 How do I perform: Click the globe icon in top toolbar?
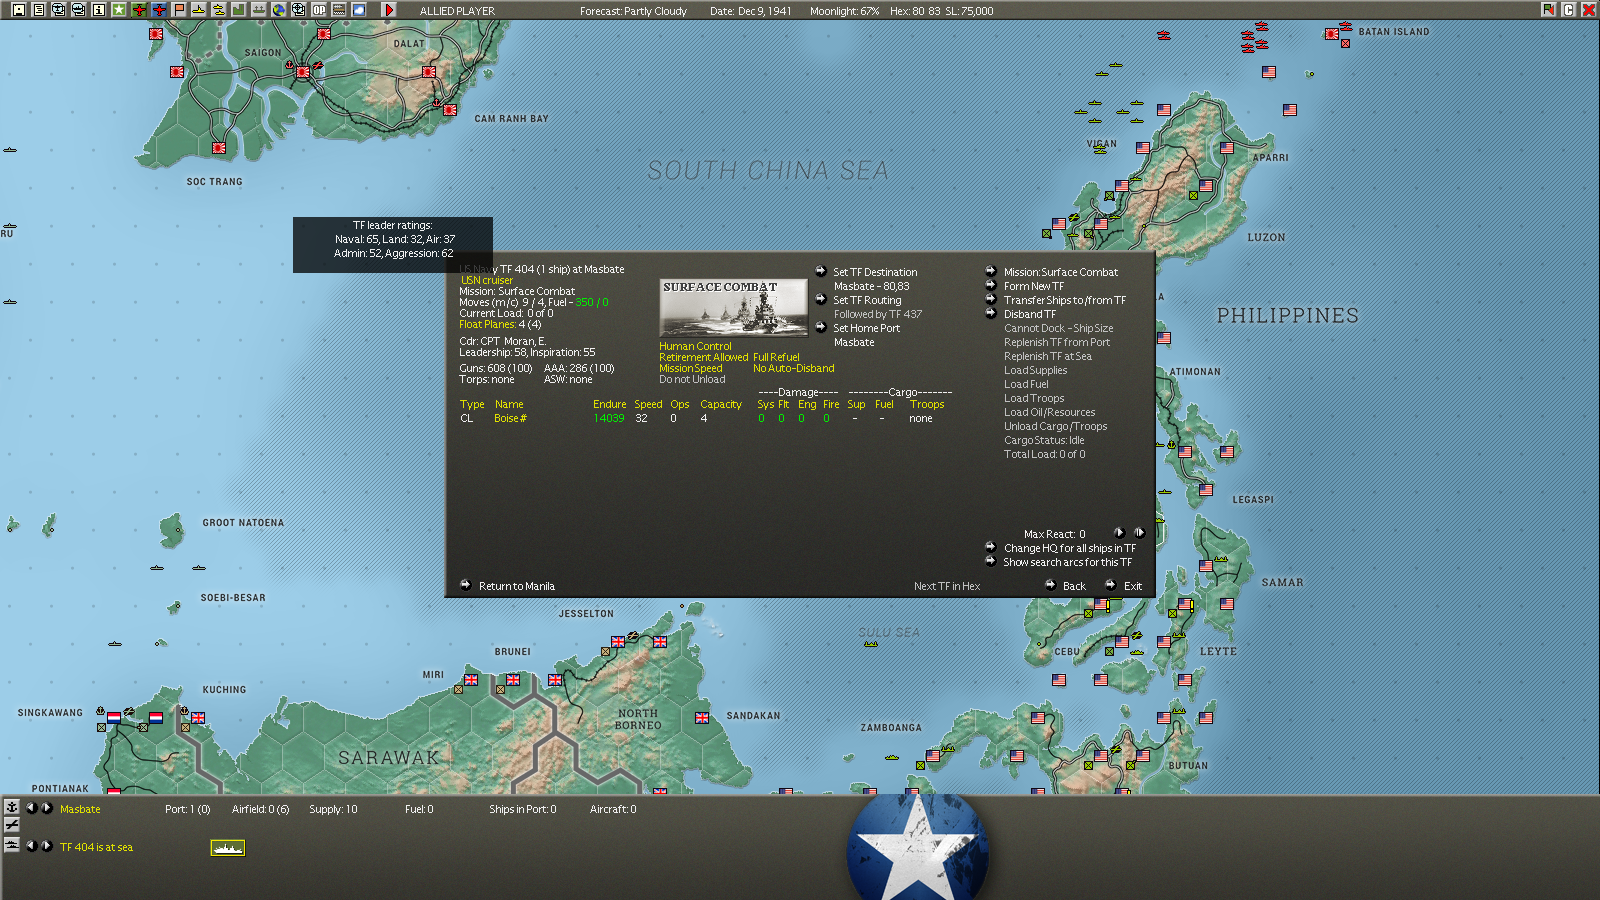(x=279, y=10)
